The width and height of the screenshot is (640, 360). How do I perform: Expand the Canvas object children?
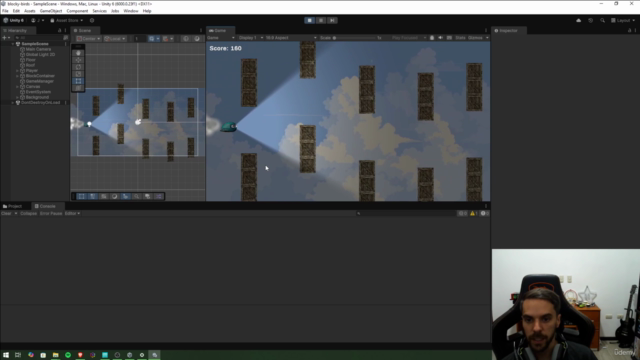pyautogui.click(x=17, y=87)
